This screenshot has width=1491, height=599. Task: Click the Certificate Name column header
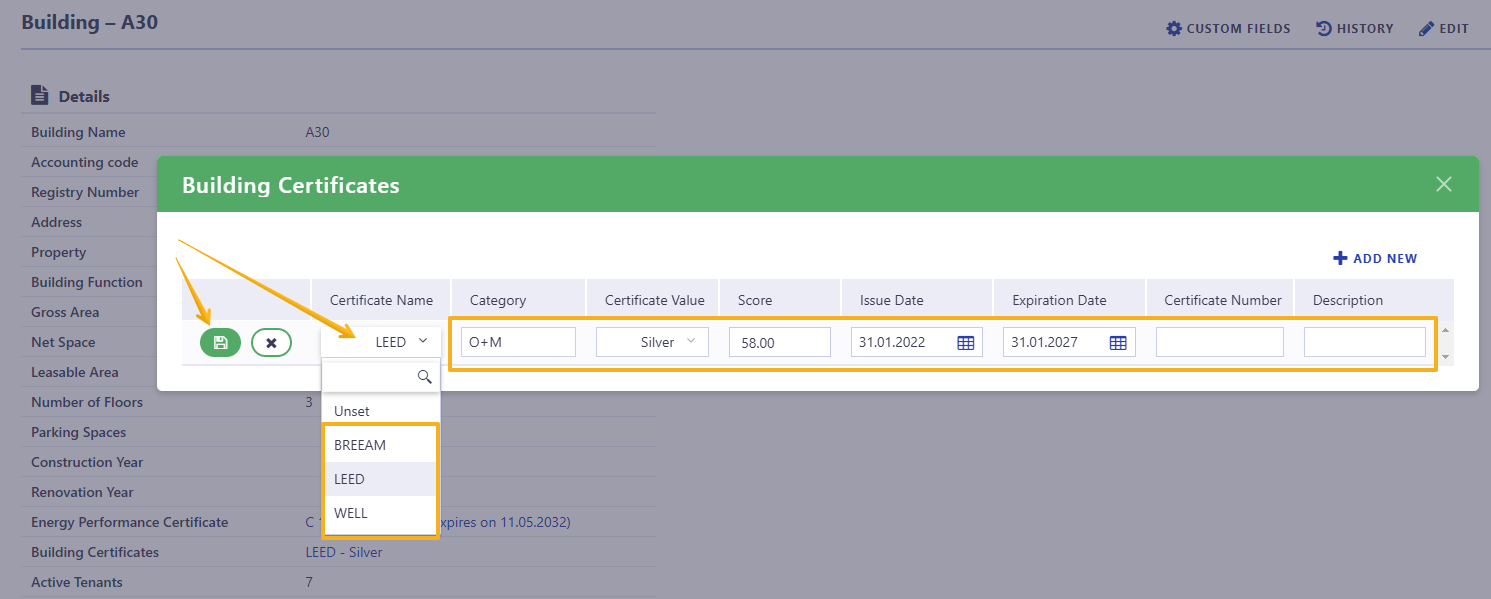(x=381, y=300)
